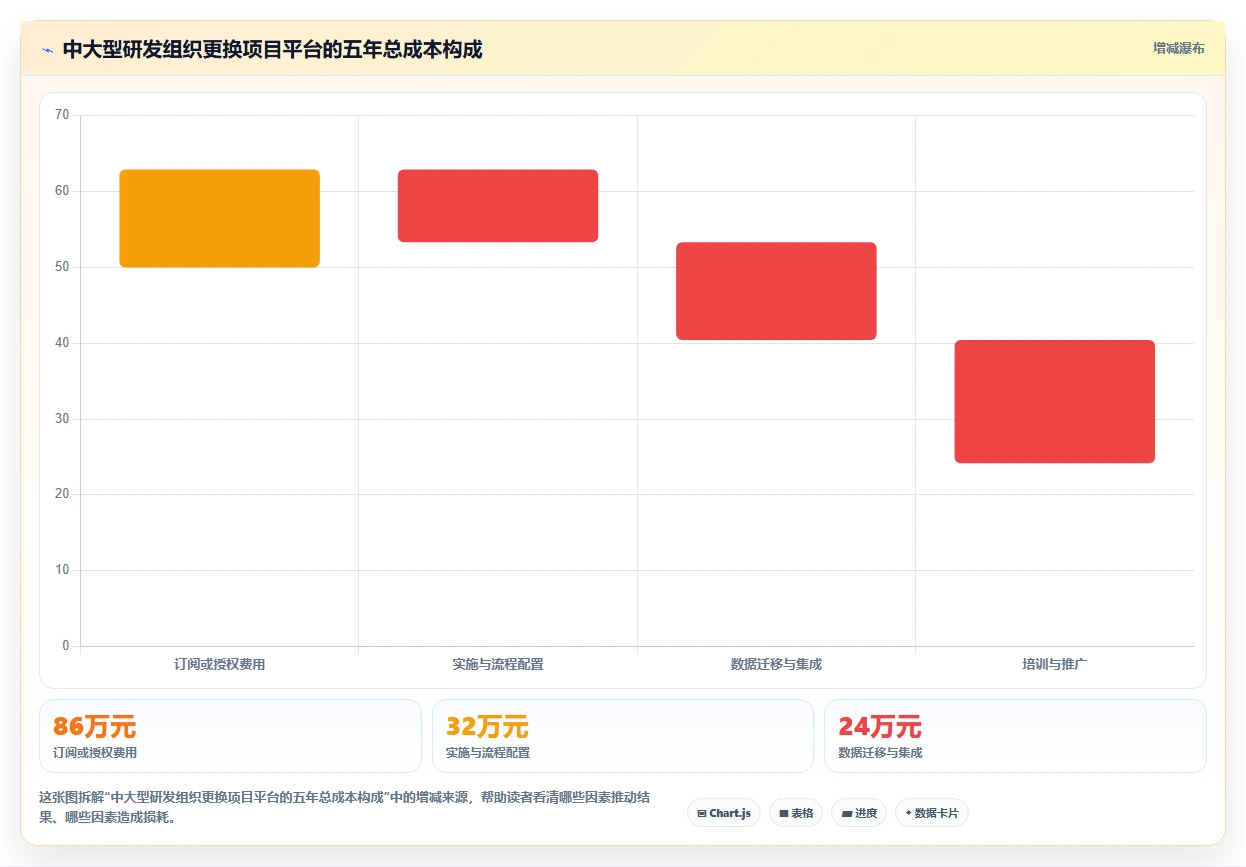
Task: Select the red 实施与流程配置 bar
Action: (498, 206)
